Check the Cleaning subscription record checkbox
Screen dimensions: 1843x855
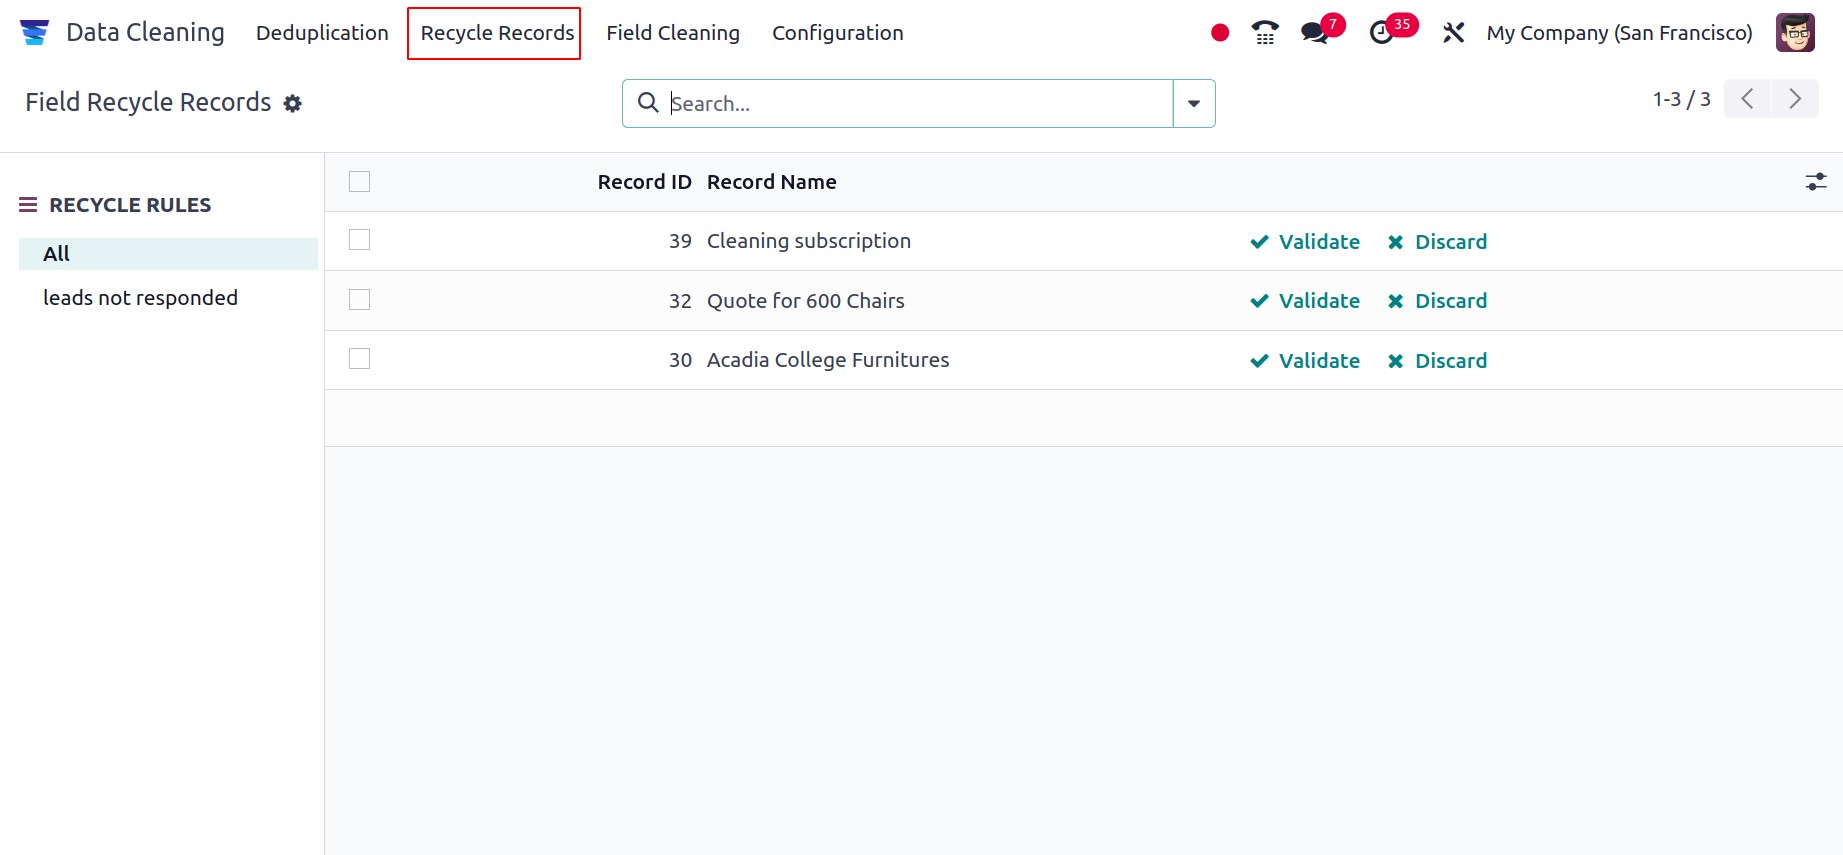click(359, 240)
